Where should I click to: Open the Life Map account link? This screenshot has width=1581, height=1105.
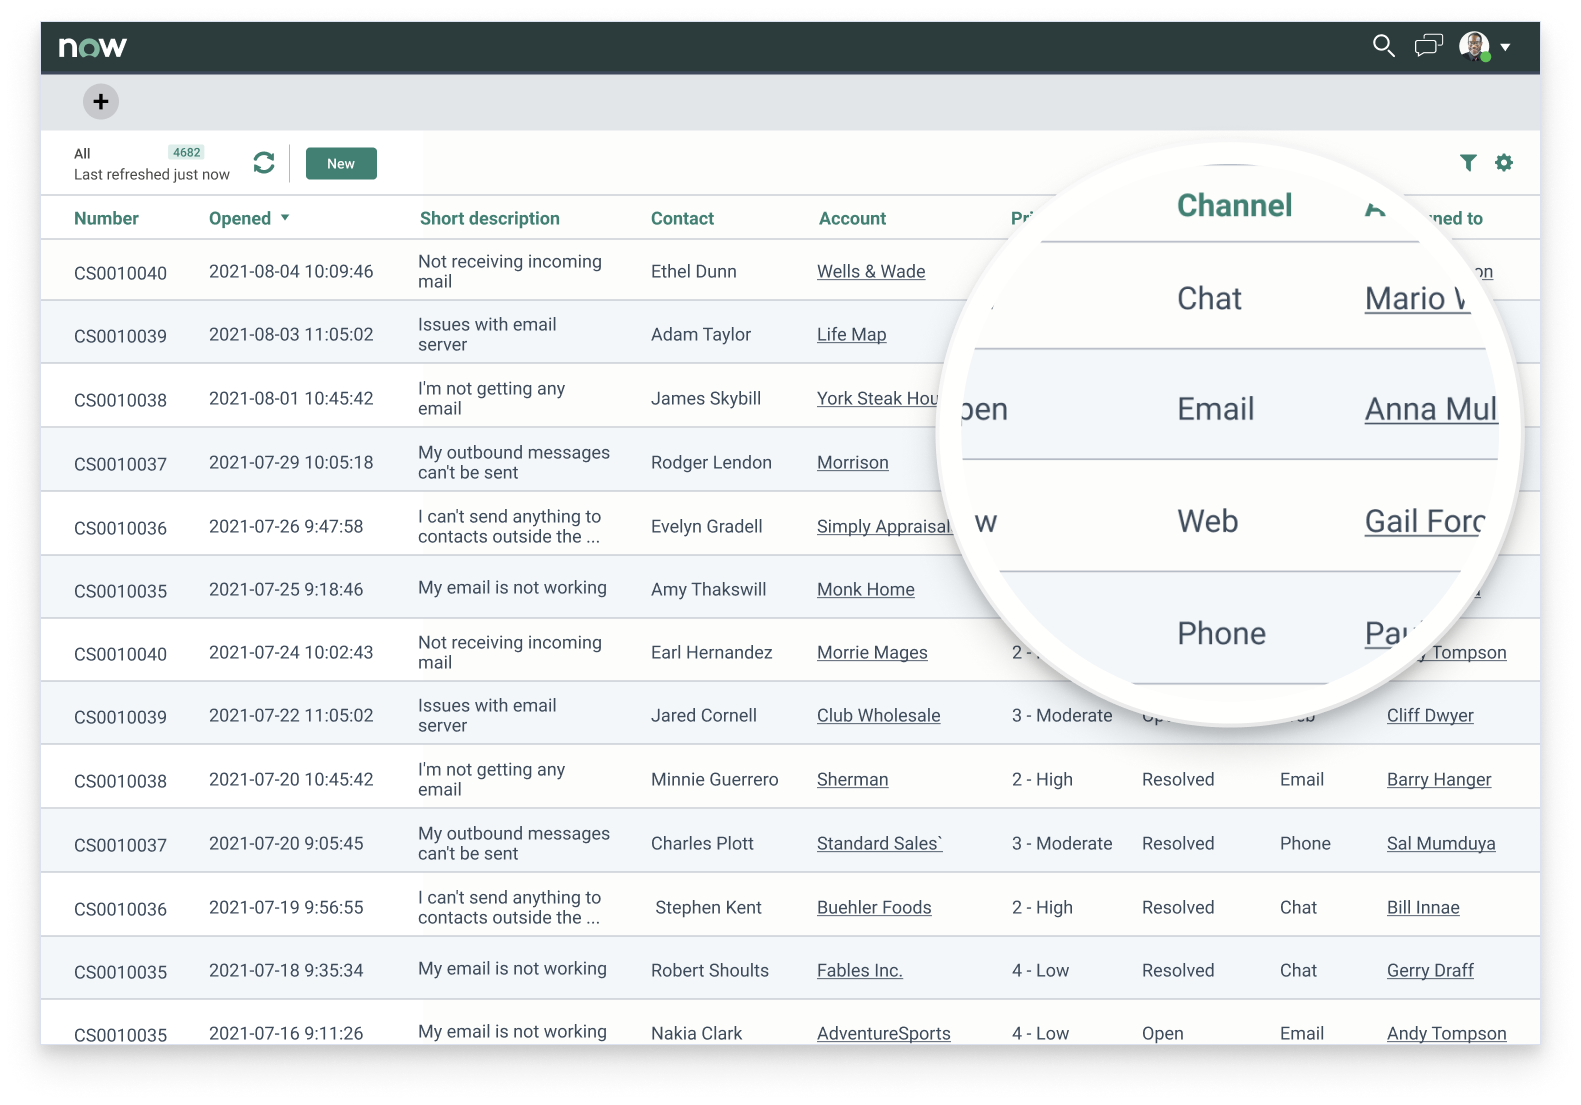pos(851,335)
